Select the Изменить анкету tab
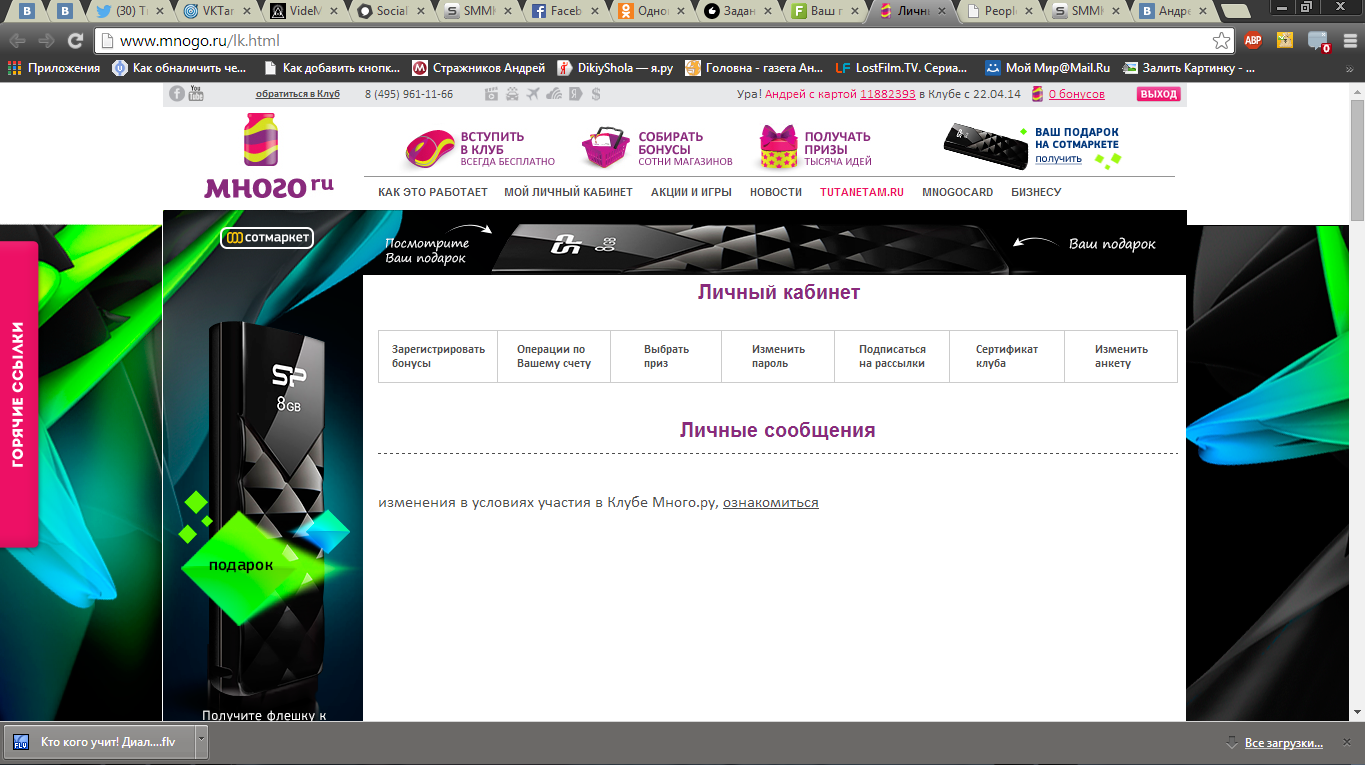Image resolution: width=1365 pixels, height=765 pixels. 1121,356
